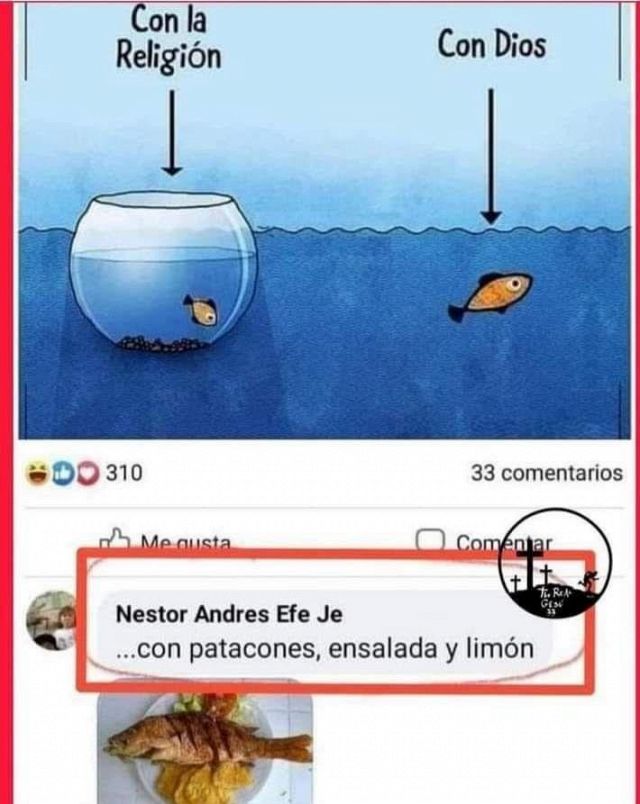
Task: Click the orange fish in the ocean
Action: click(491, 296)
